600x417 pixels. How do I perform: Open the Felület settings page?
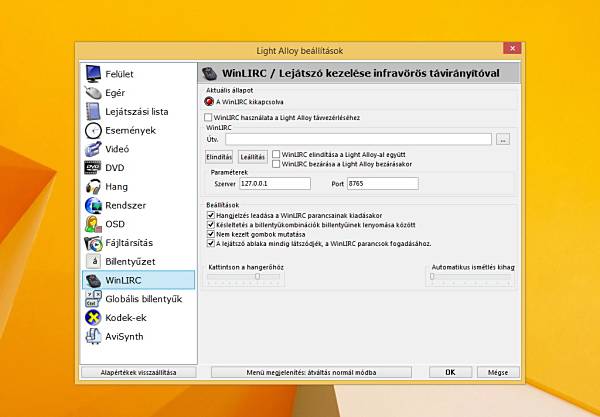pos(138,74)
